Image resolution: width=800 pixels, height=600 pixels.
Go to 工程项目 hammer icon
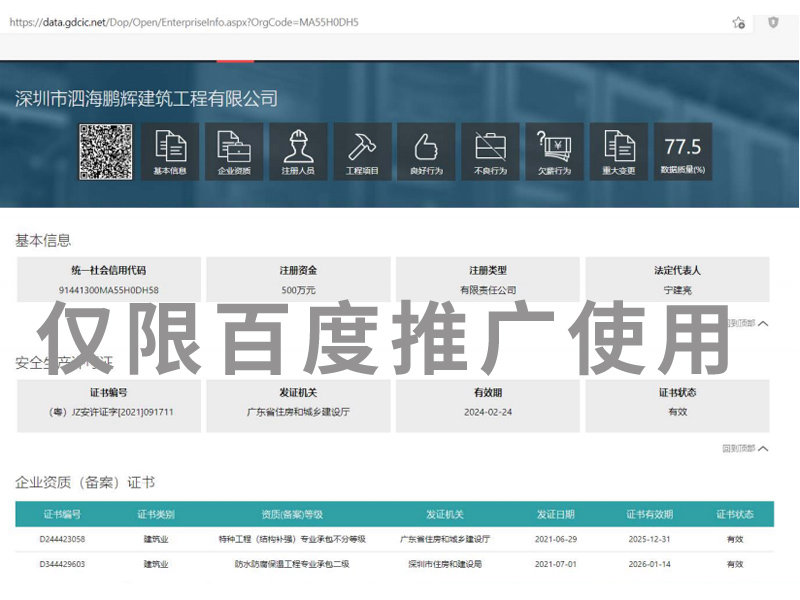(362, 152)
